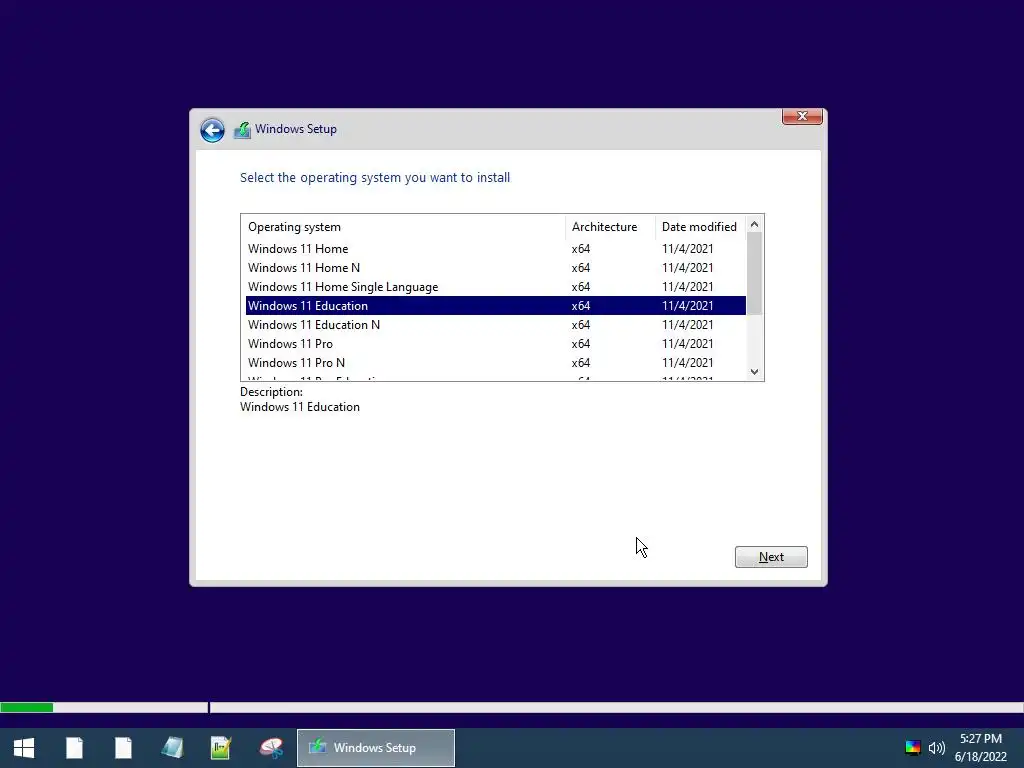
Task: Click the list scroll up arrow
Action: [754, 224]
